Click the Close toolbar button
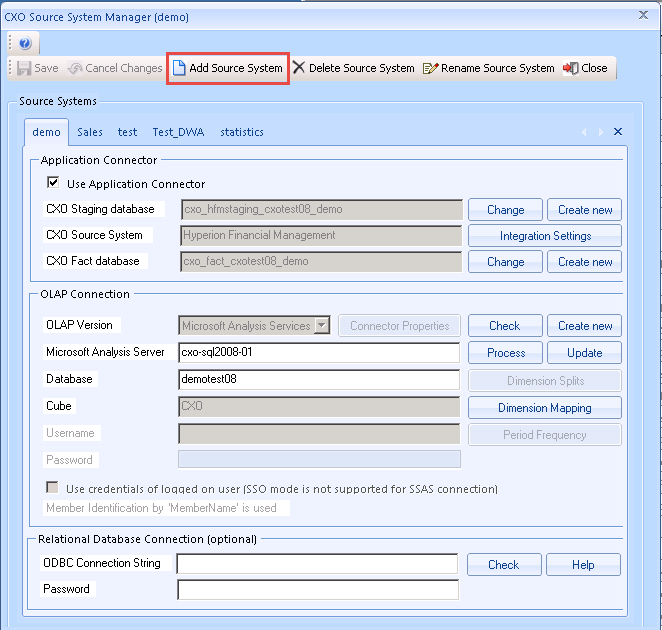Viewport: 662px width, 630px height. [x=585, y=68]
